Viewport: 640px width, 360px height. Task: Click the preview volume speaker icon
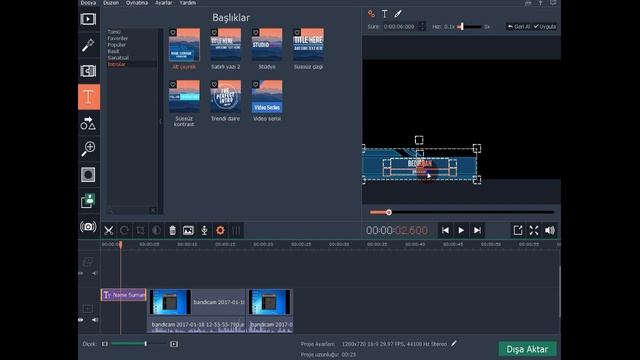(550, 230)
